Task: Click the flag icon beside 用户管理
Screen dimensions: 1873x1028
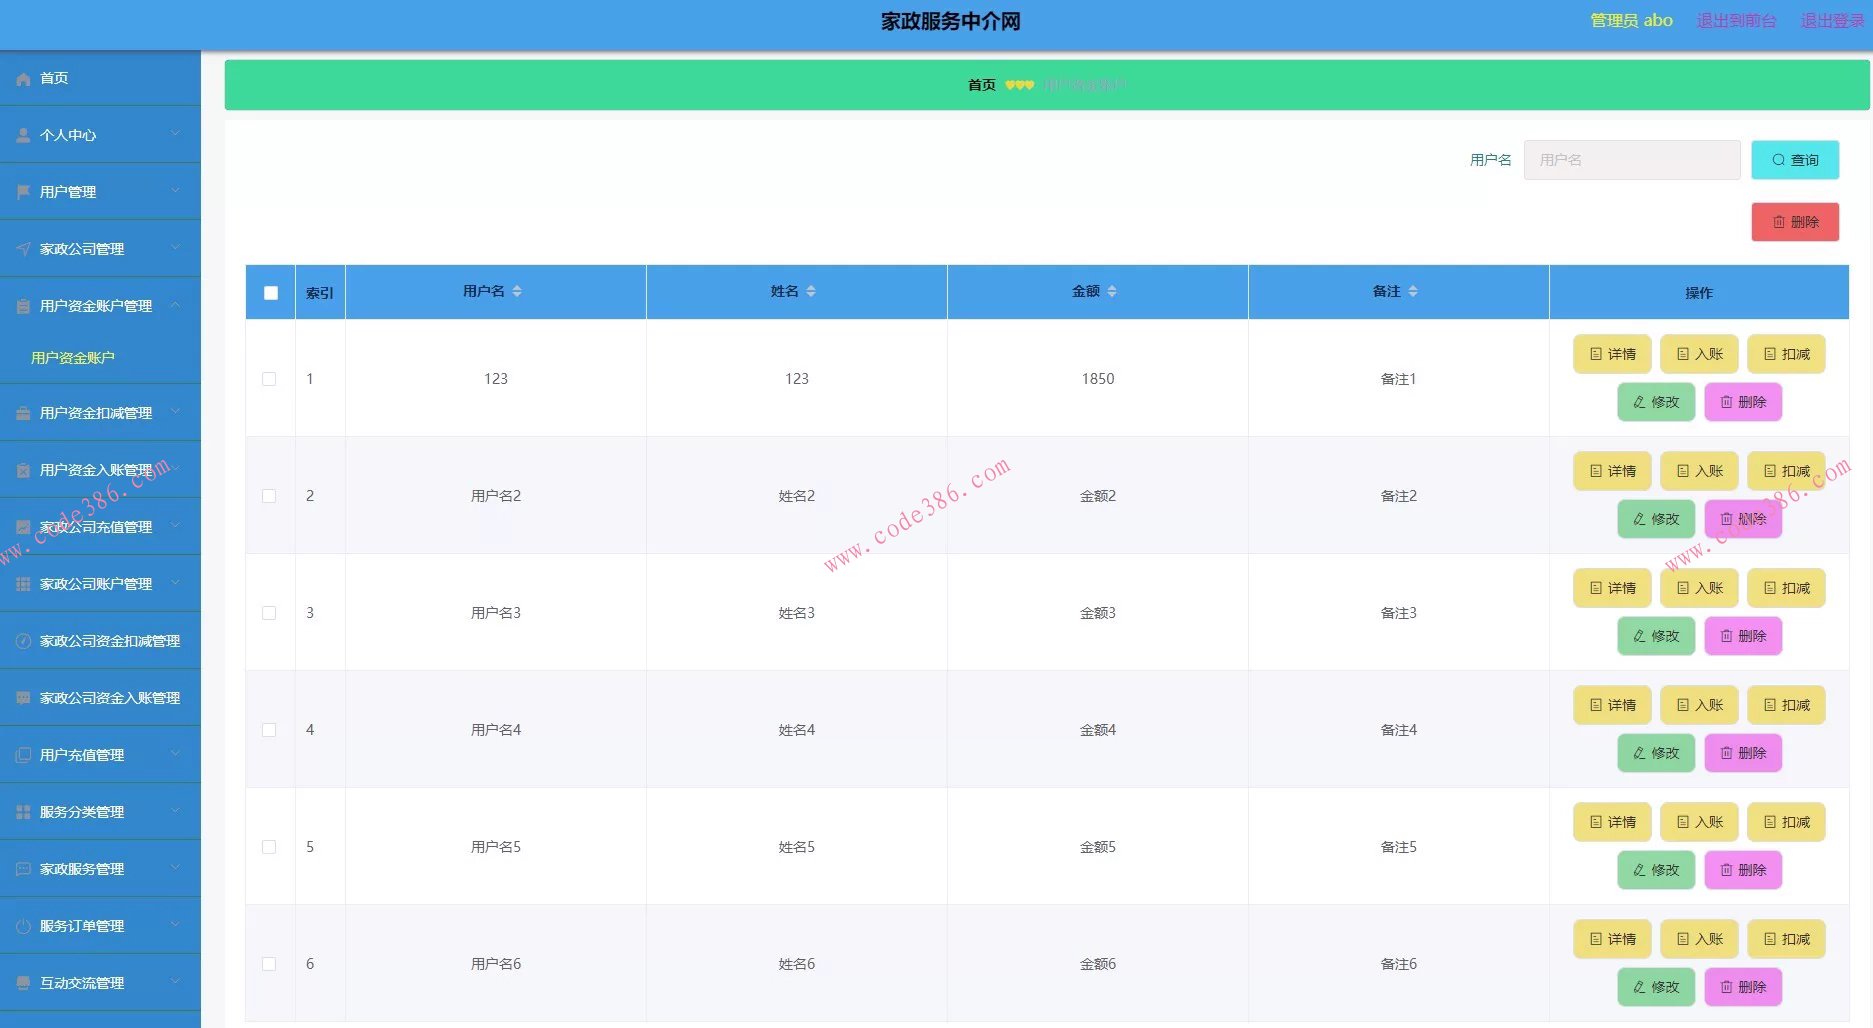Action: [23, 192]
